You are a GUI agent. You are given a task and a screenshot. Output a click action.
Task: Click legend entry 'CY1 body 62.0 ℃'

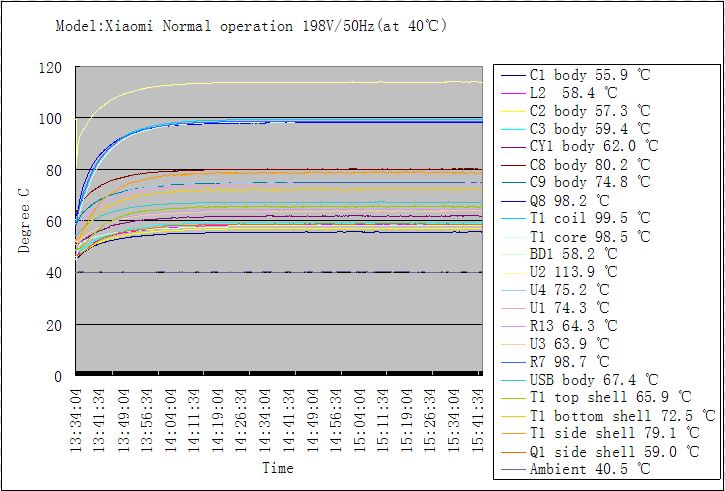(x=580, y=147)
